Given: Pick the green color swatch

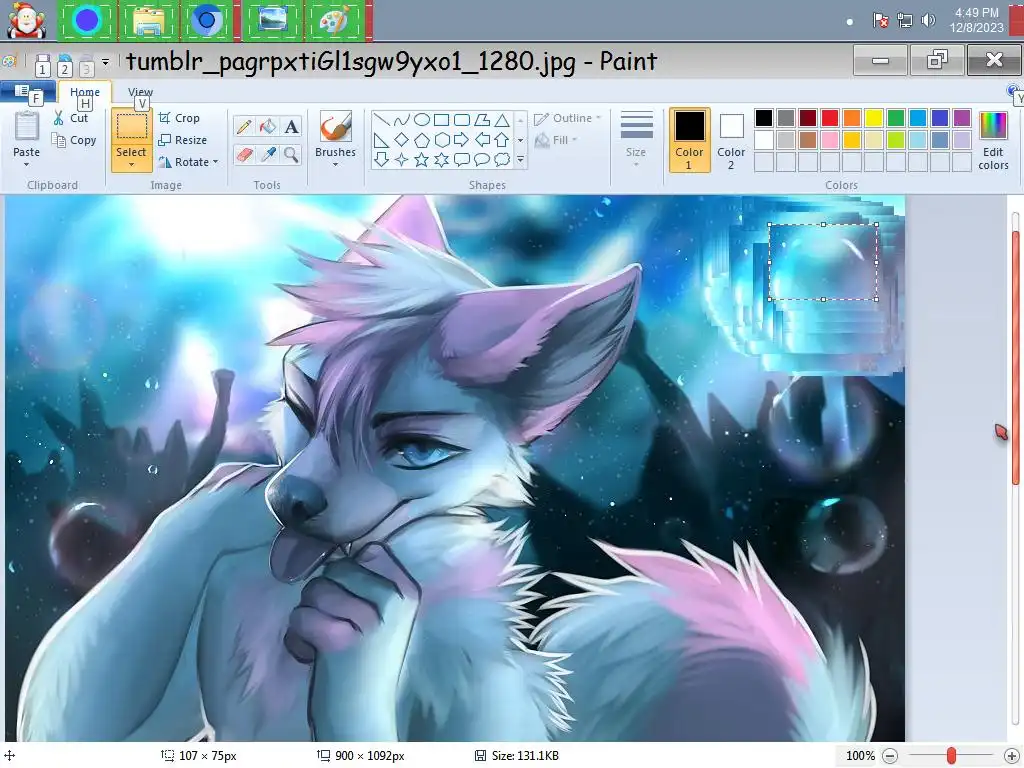Looking at the screenshot, I should pyautogui.click(x=896, y=118).
